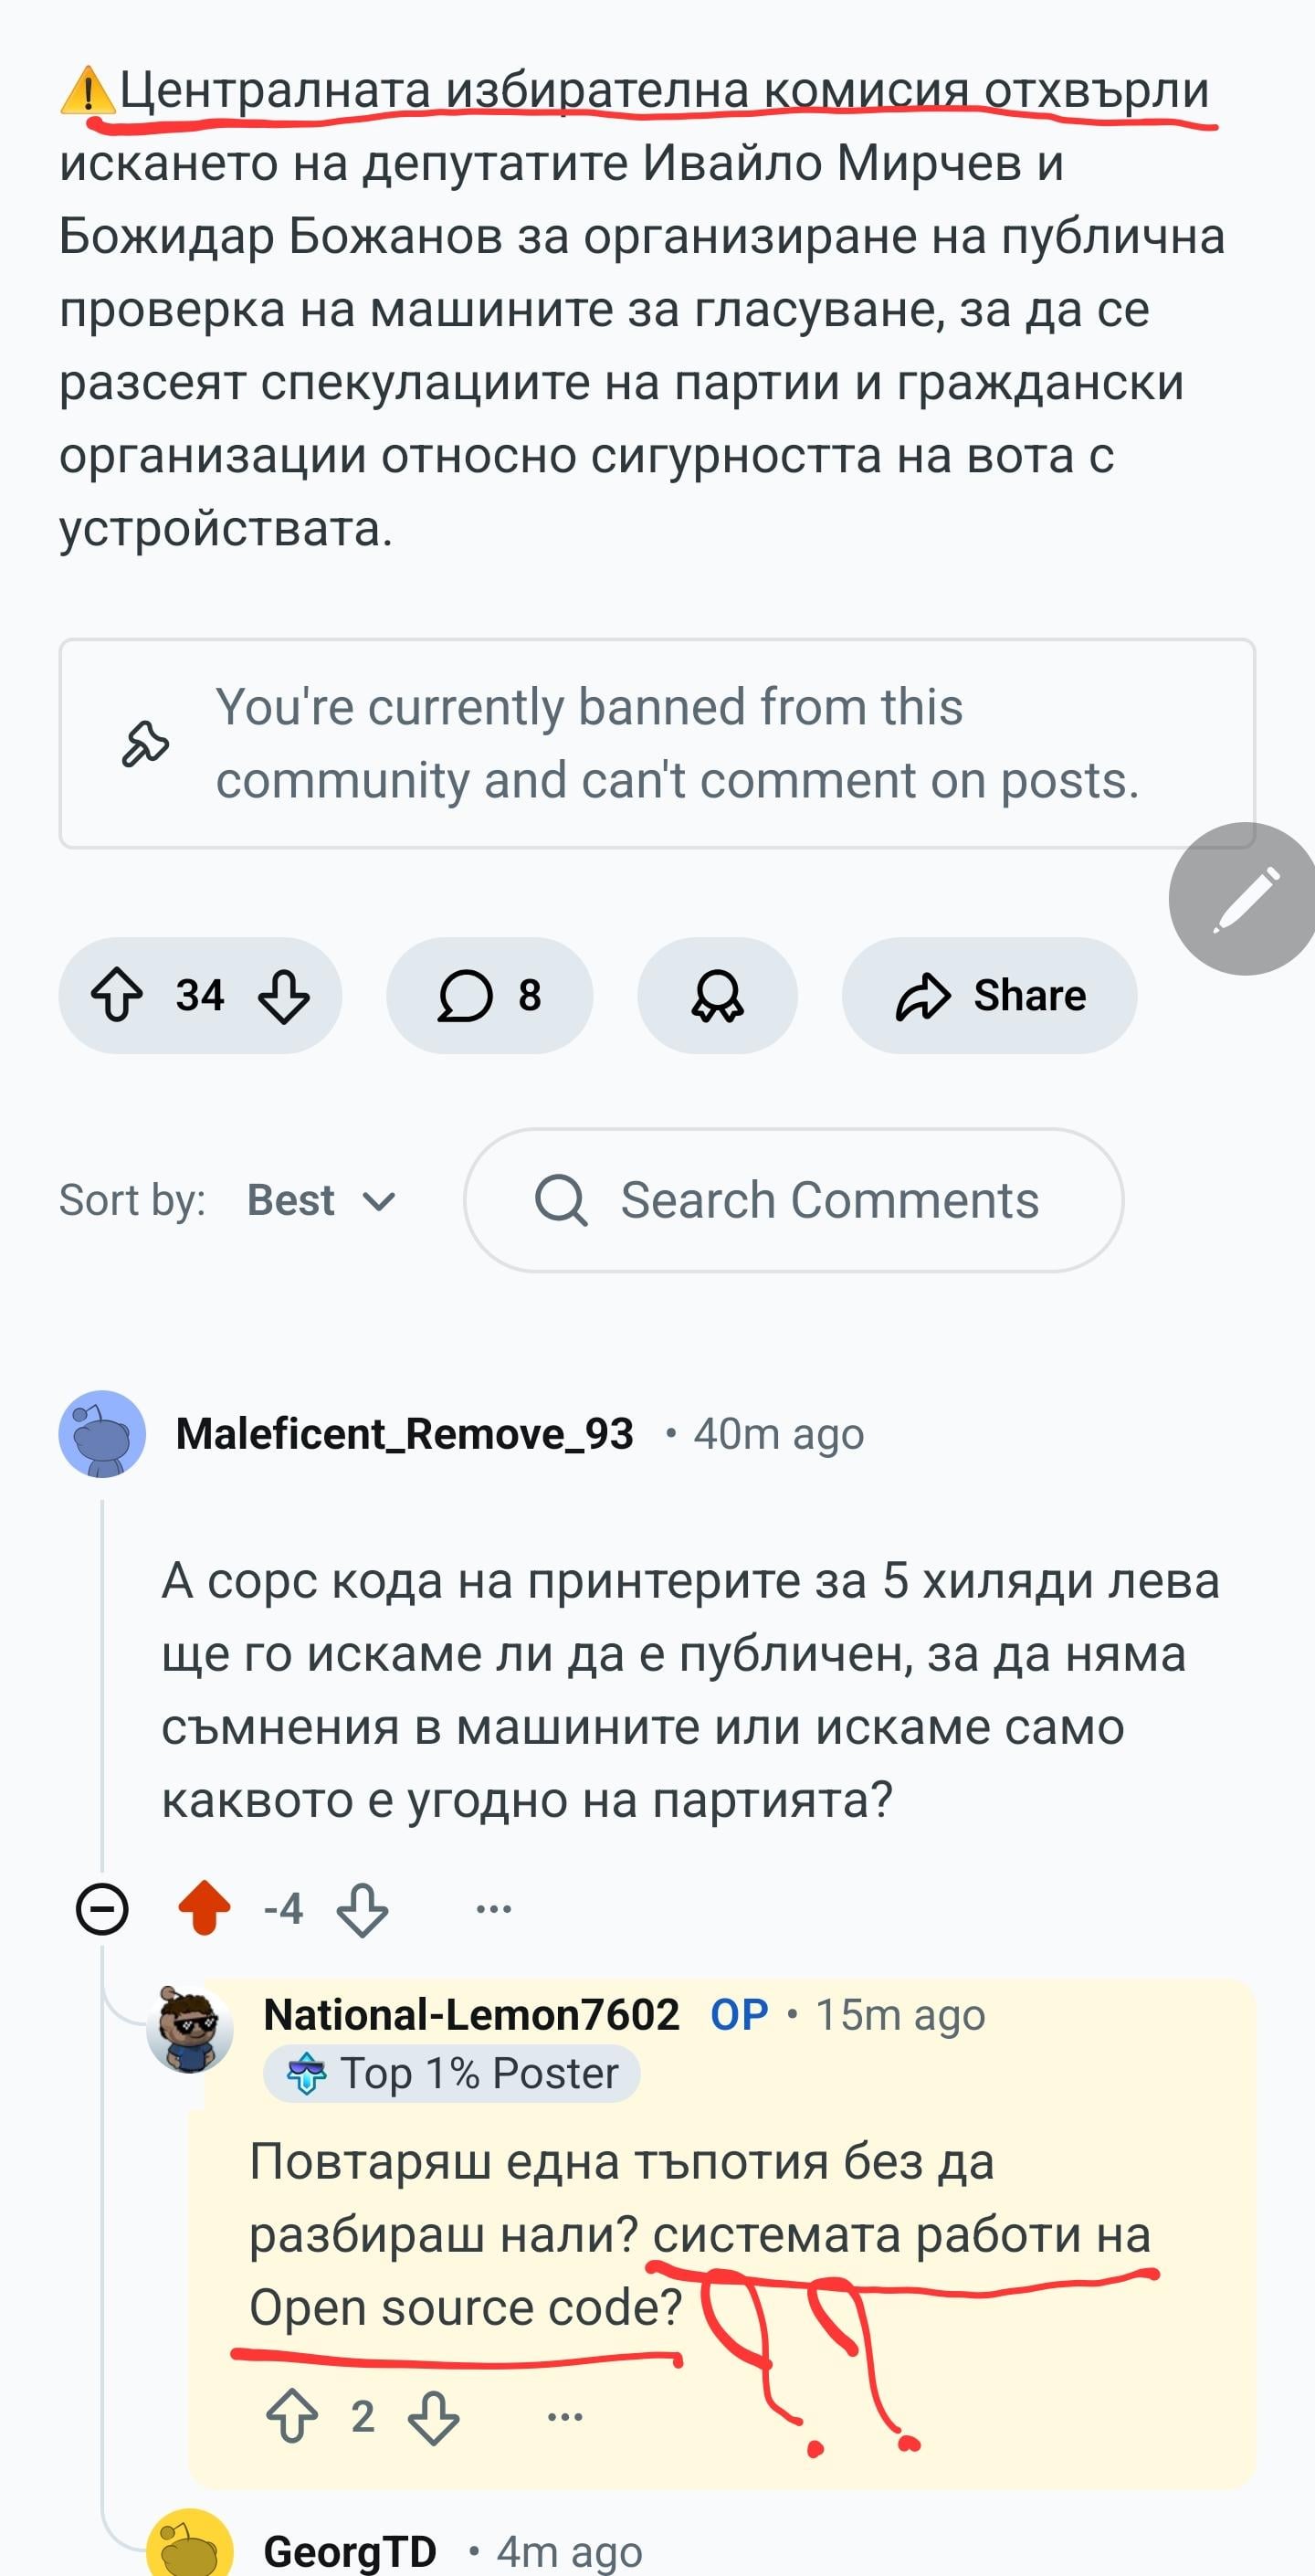Tap the floating pencil edit button
This screenshot has width=1315, height=2576.
[1243, 899]
